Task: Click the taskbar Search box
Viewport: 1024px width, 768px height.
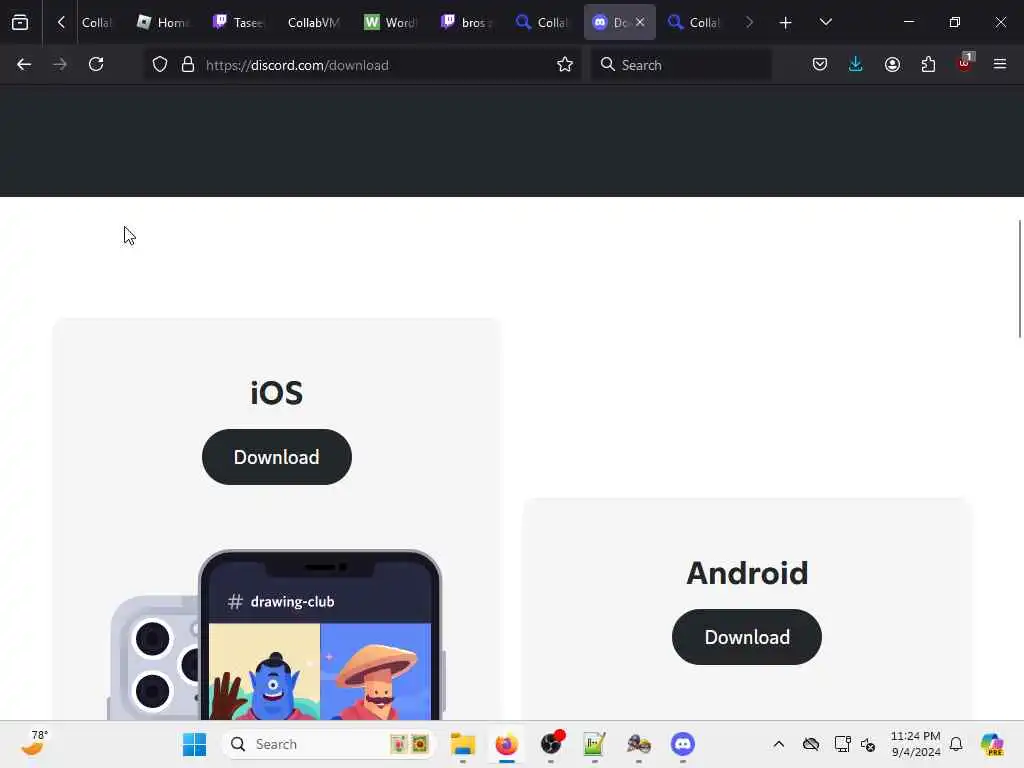Action: coord(329,744)
